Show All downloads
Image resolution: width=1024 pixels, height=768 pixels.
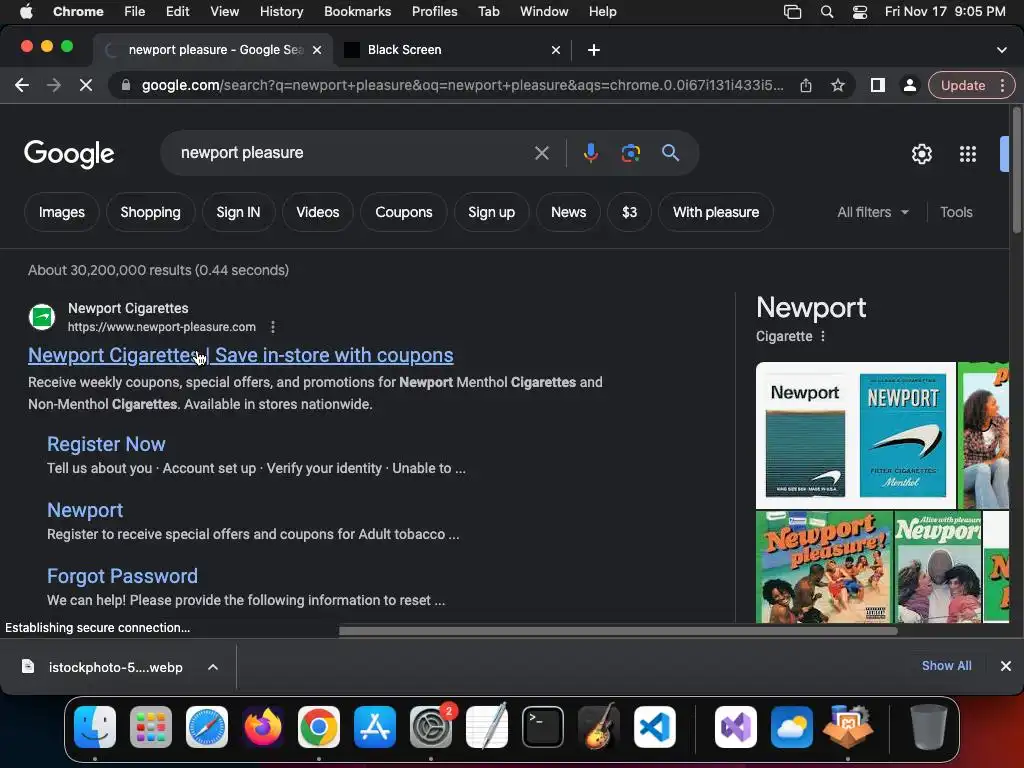[x=946, y=665]
